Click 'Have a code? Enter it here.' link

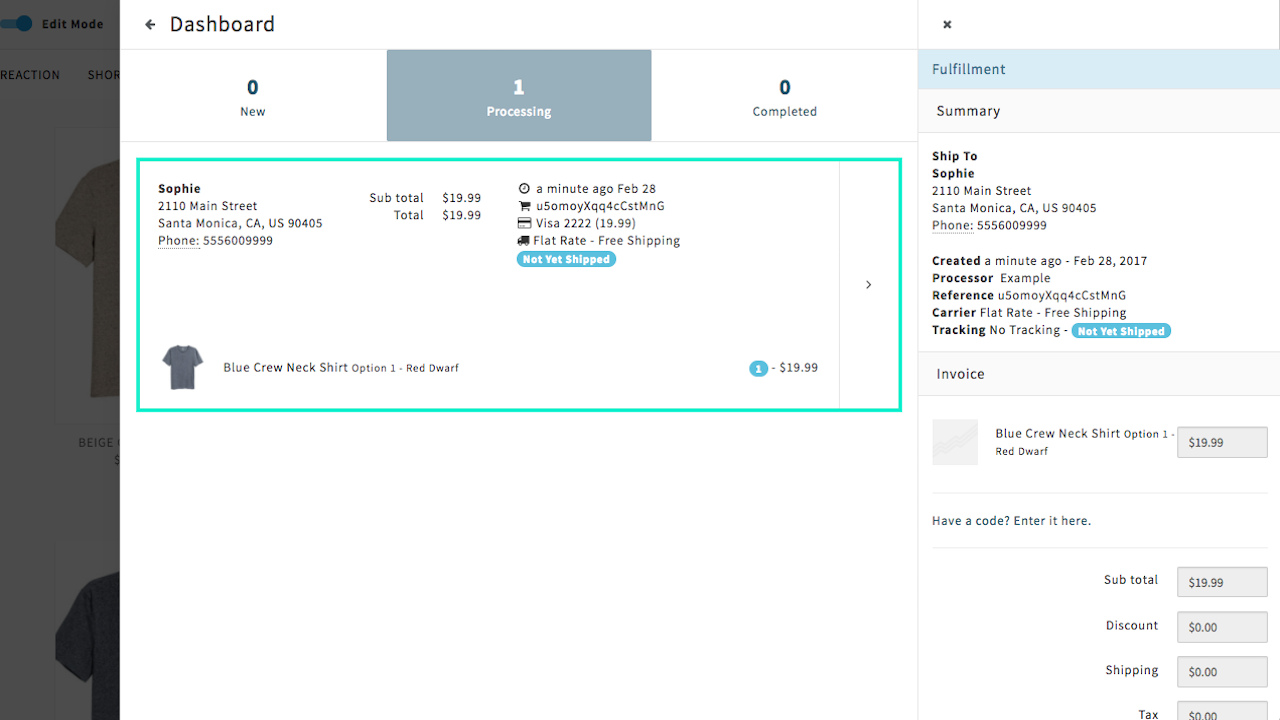(1011, 521)
